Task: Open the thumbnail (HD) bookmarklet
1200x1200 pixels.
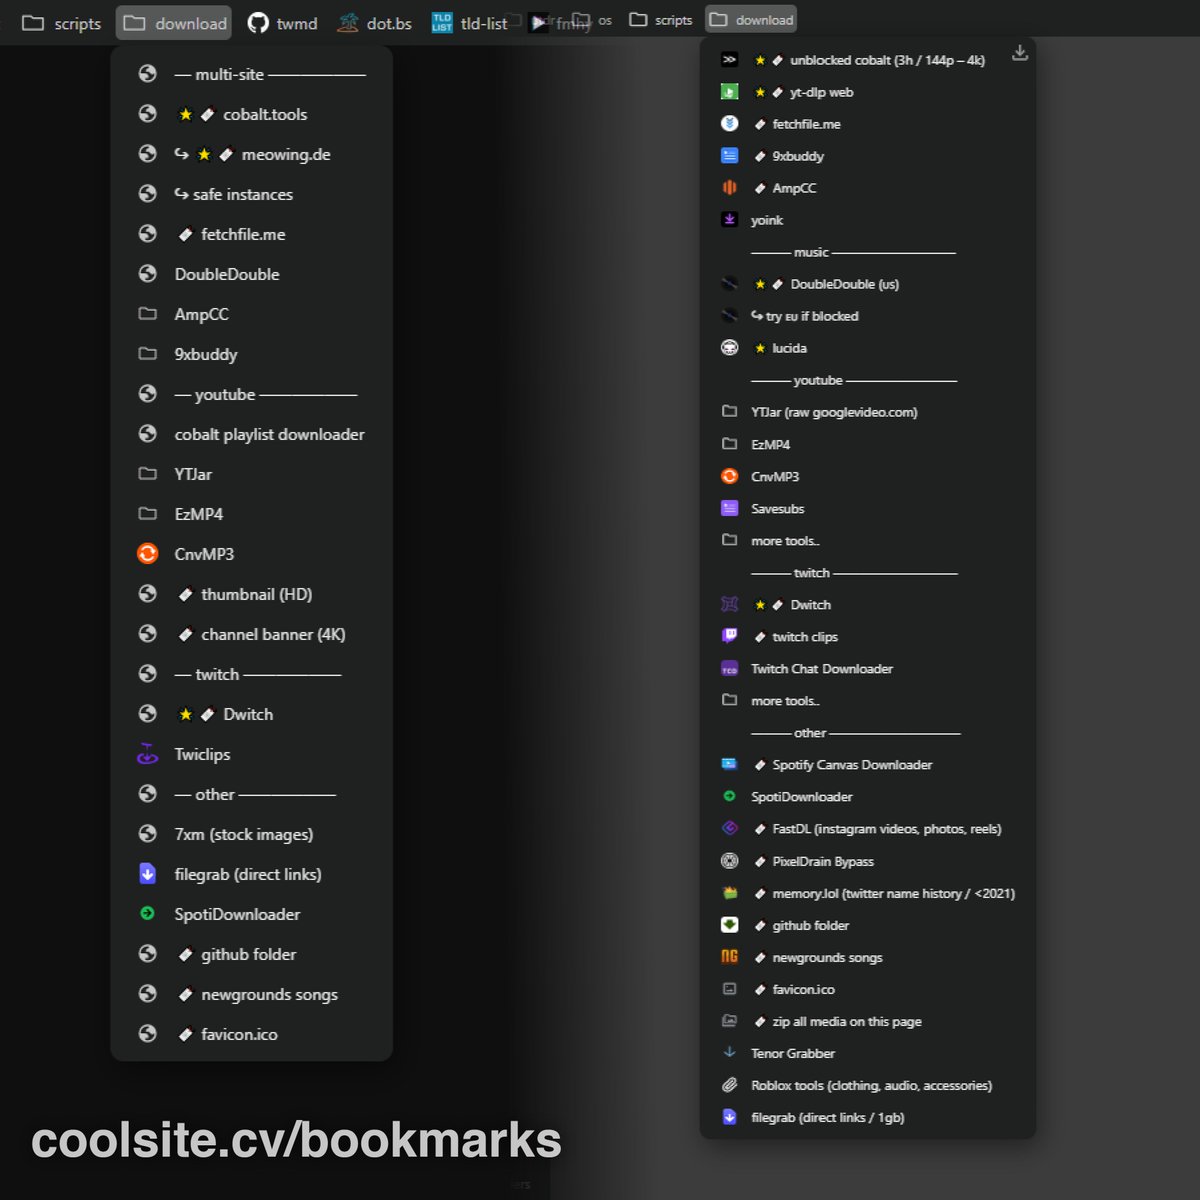Action: point(251,594)
